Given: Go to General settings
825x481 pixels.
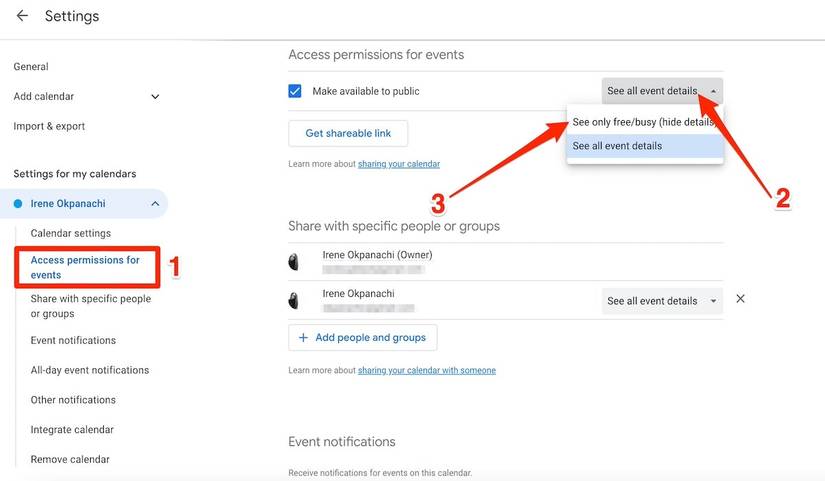Looking at the screenshot, I should (x=31, y=67).
